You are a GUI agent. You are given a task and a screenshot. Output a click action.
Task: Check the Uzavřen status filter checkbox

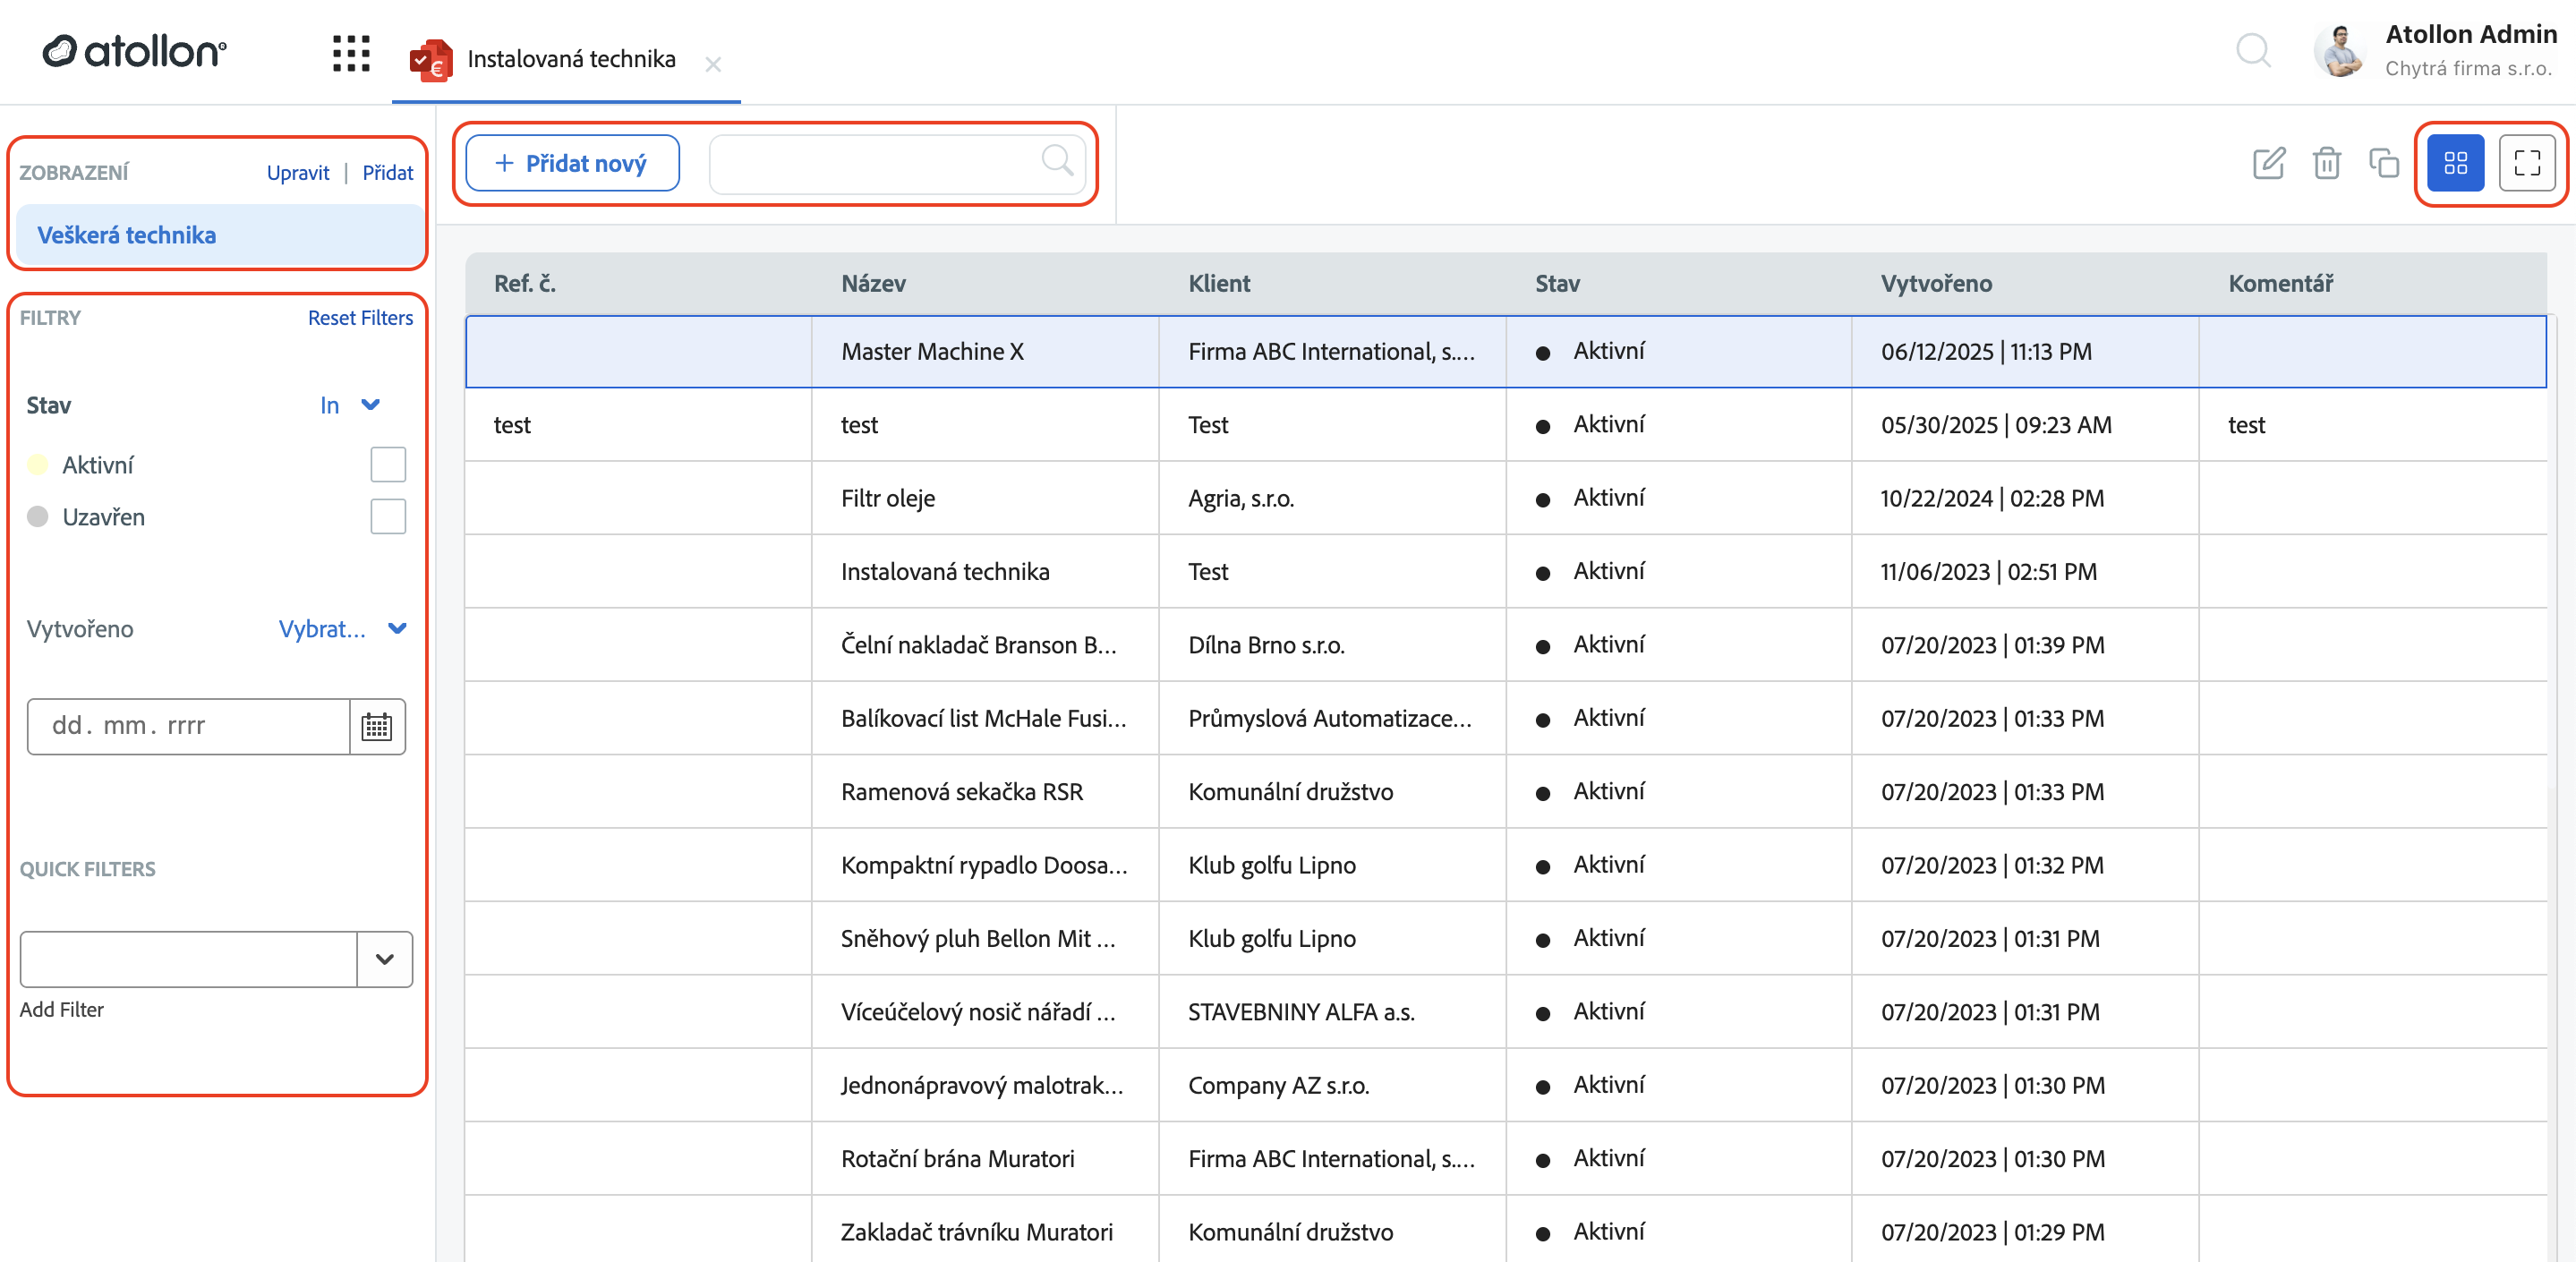pos(387,517)
